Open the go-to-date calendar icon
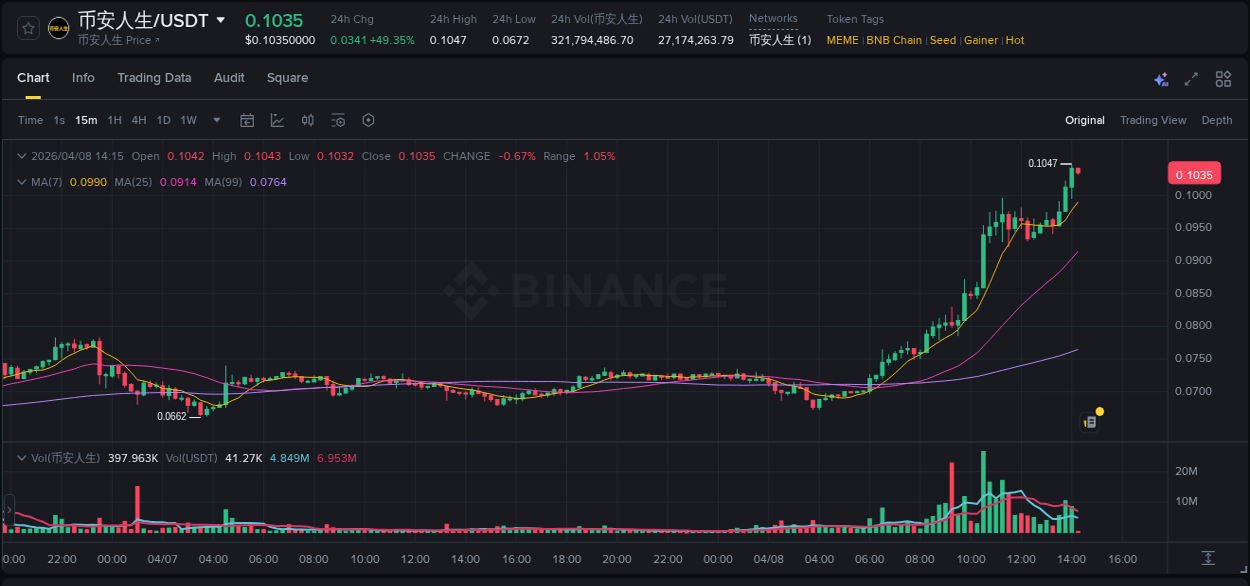The height and width of the screenshot is (586, 1250). click(x=247, y=120)
